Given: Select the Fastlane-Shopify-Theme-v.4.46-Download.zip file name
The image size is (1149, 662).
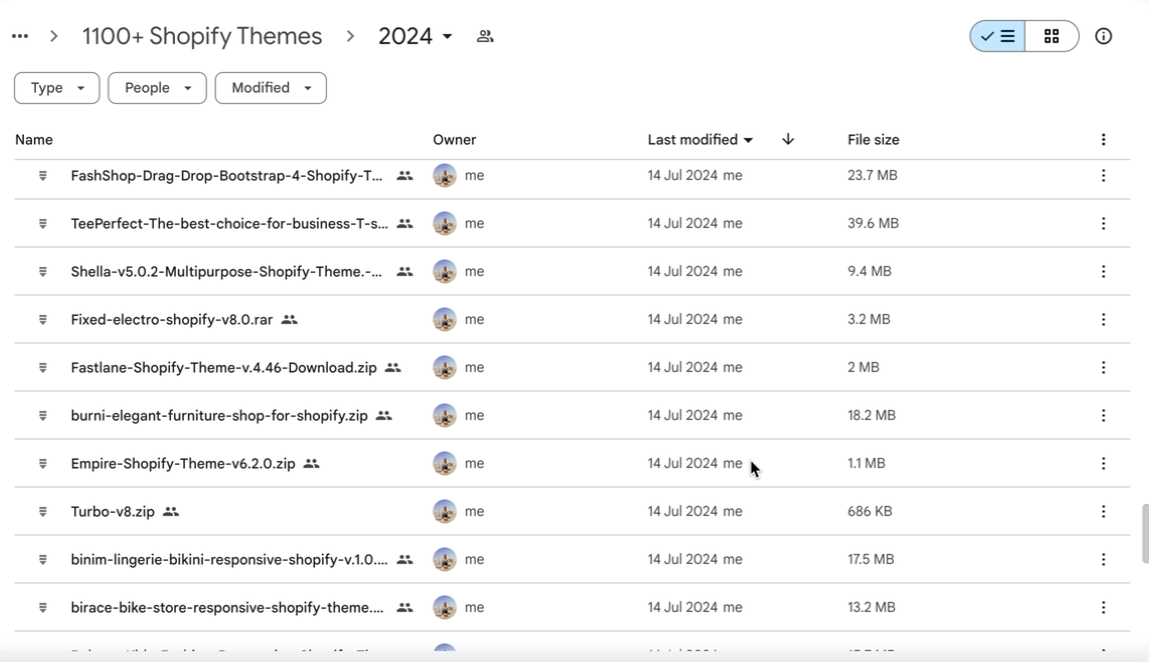Looking at the screenshot, I should (223, 367).
